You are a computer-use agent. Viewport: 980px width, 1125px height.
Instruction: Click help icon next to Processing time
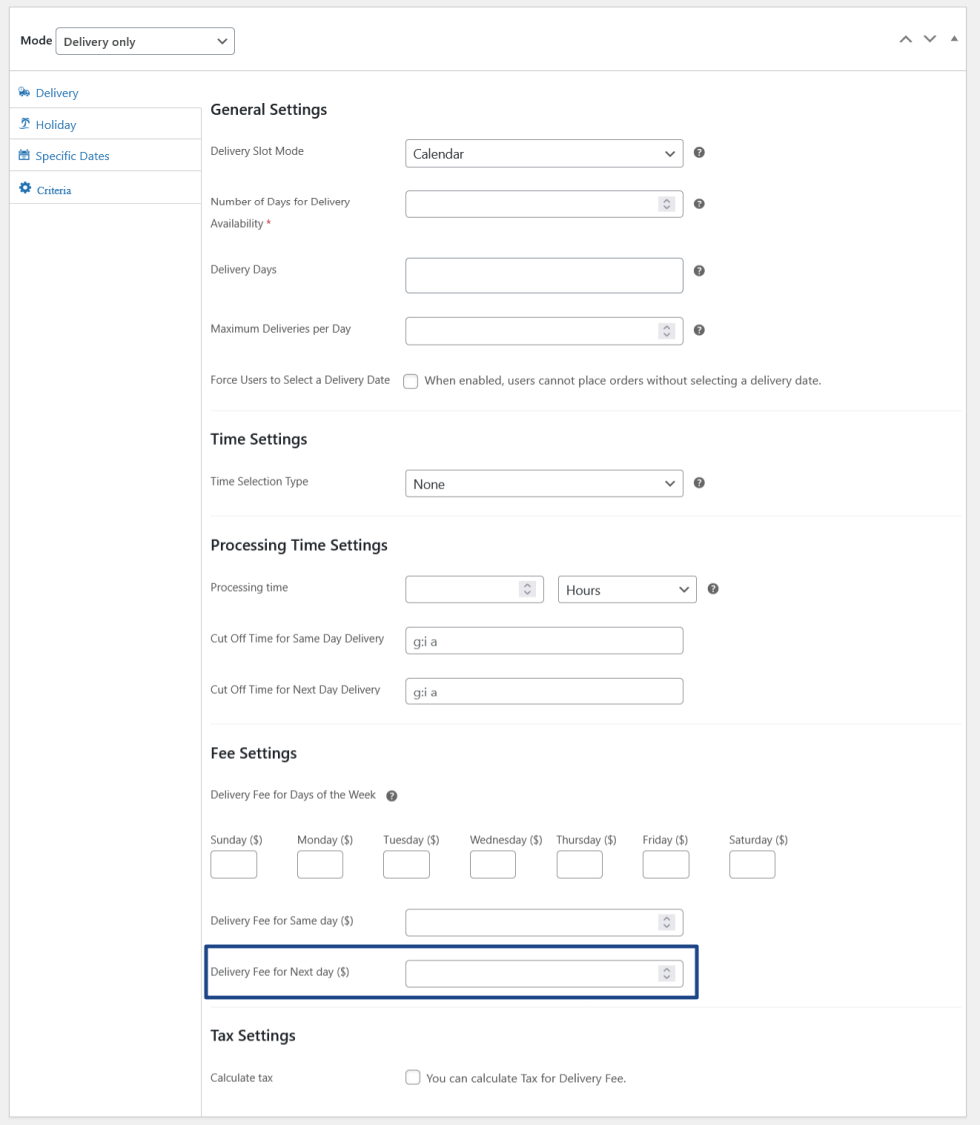coord(713,589)
